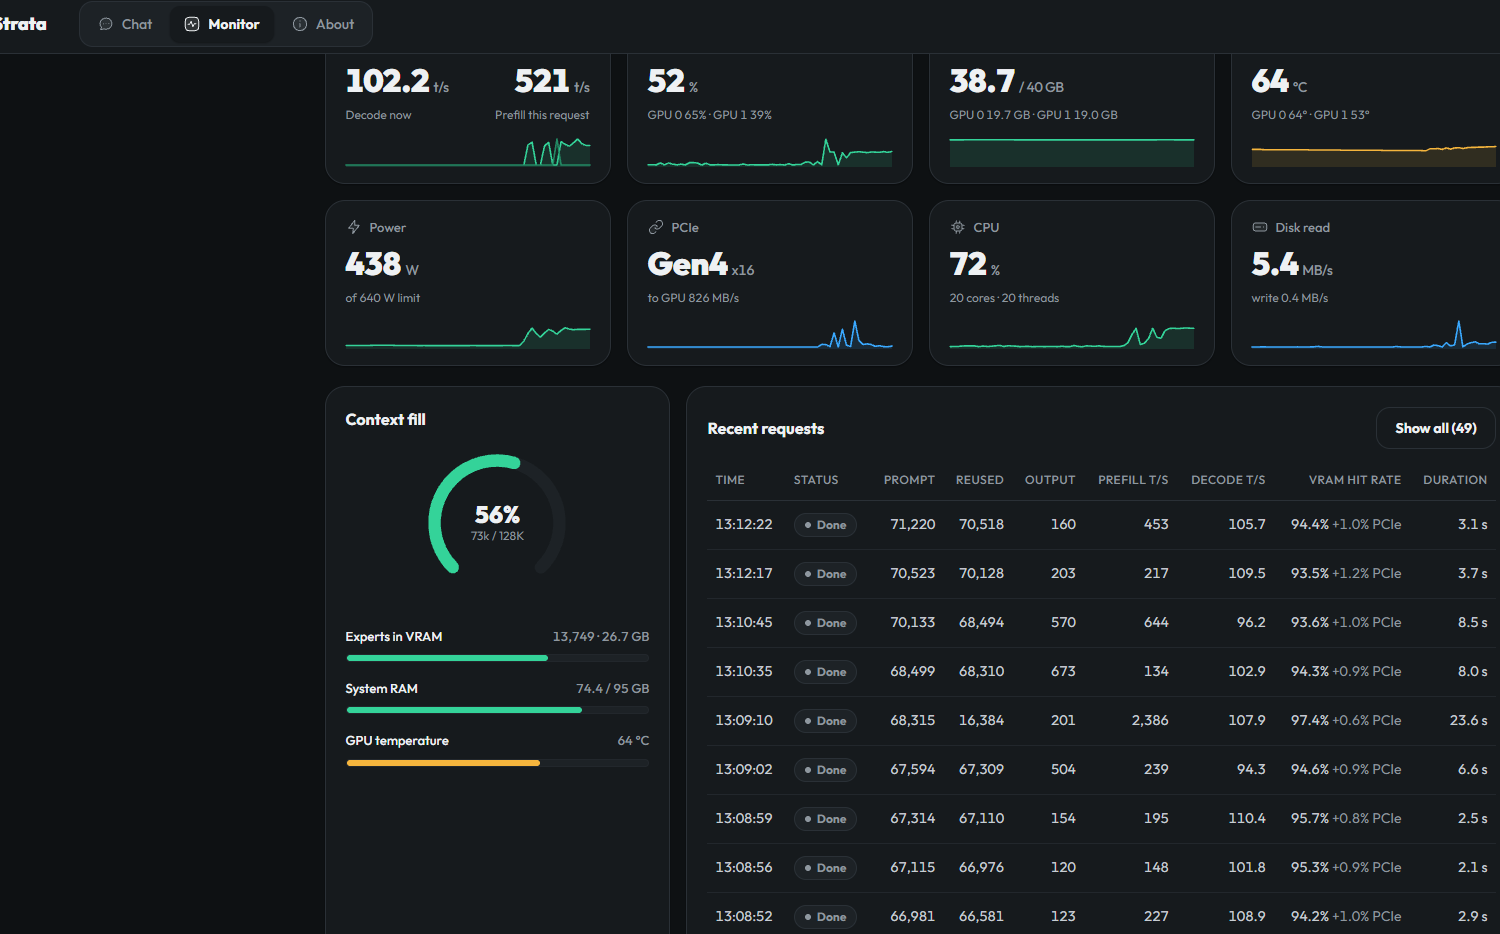Click the decode value 110.4
The height and width of the screenshot is (934, 1500).
tap(1247, 818)
